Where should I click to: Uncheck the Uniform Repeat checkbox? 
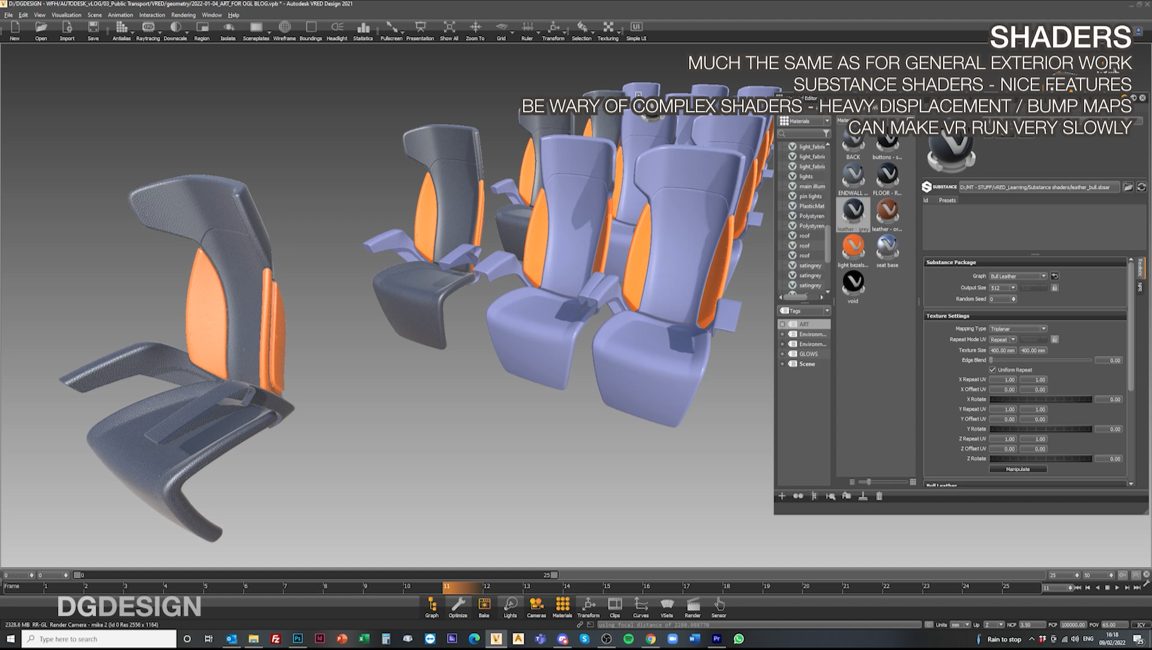point(991,369)
